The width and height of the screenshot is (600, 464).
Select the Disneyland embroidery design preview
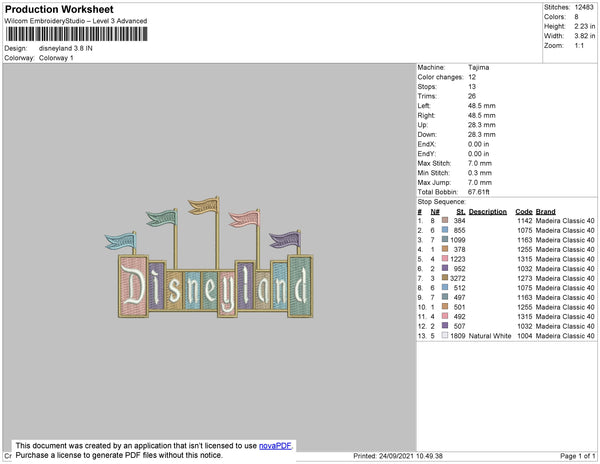point(209,257)
